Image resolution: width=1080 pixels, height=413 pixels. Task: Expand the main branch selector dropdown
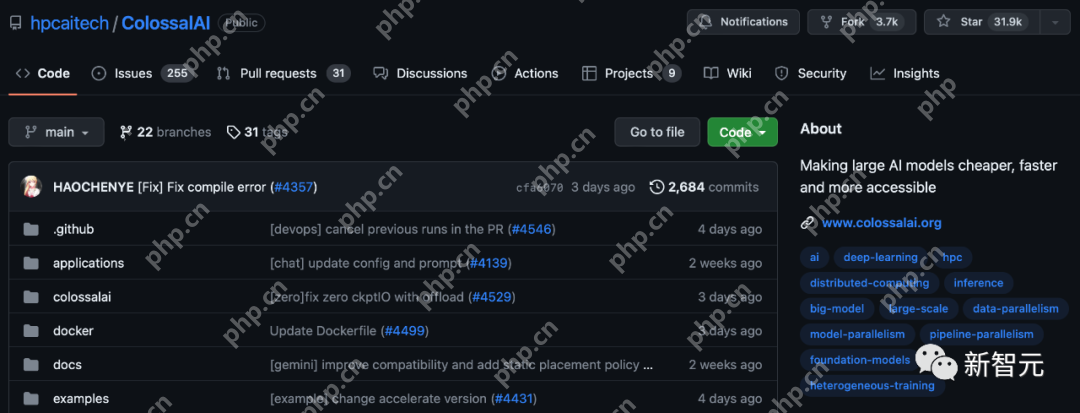(x=56, y=132)
